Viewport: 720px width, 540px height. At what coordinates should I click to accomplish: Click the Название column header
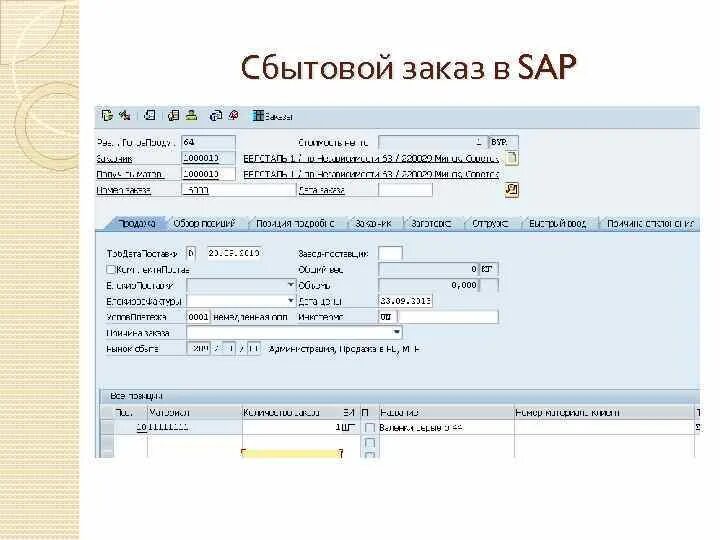click(x=445, y=412)
